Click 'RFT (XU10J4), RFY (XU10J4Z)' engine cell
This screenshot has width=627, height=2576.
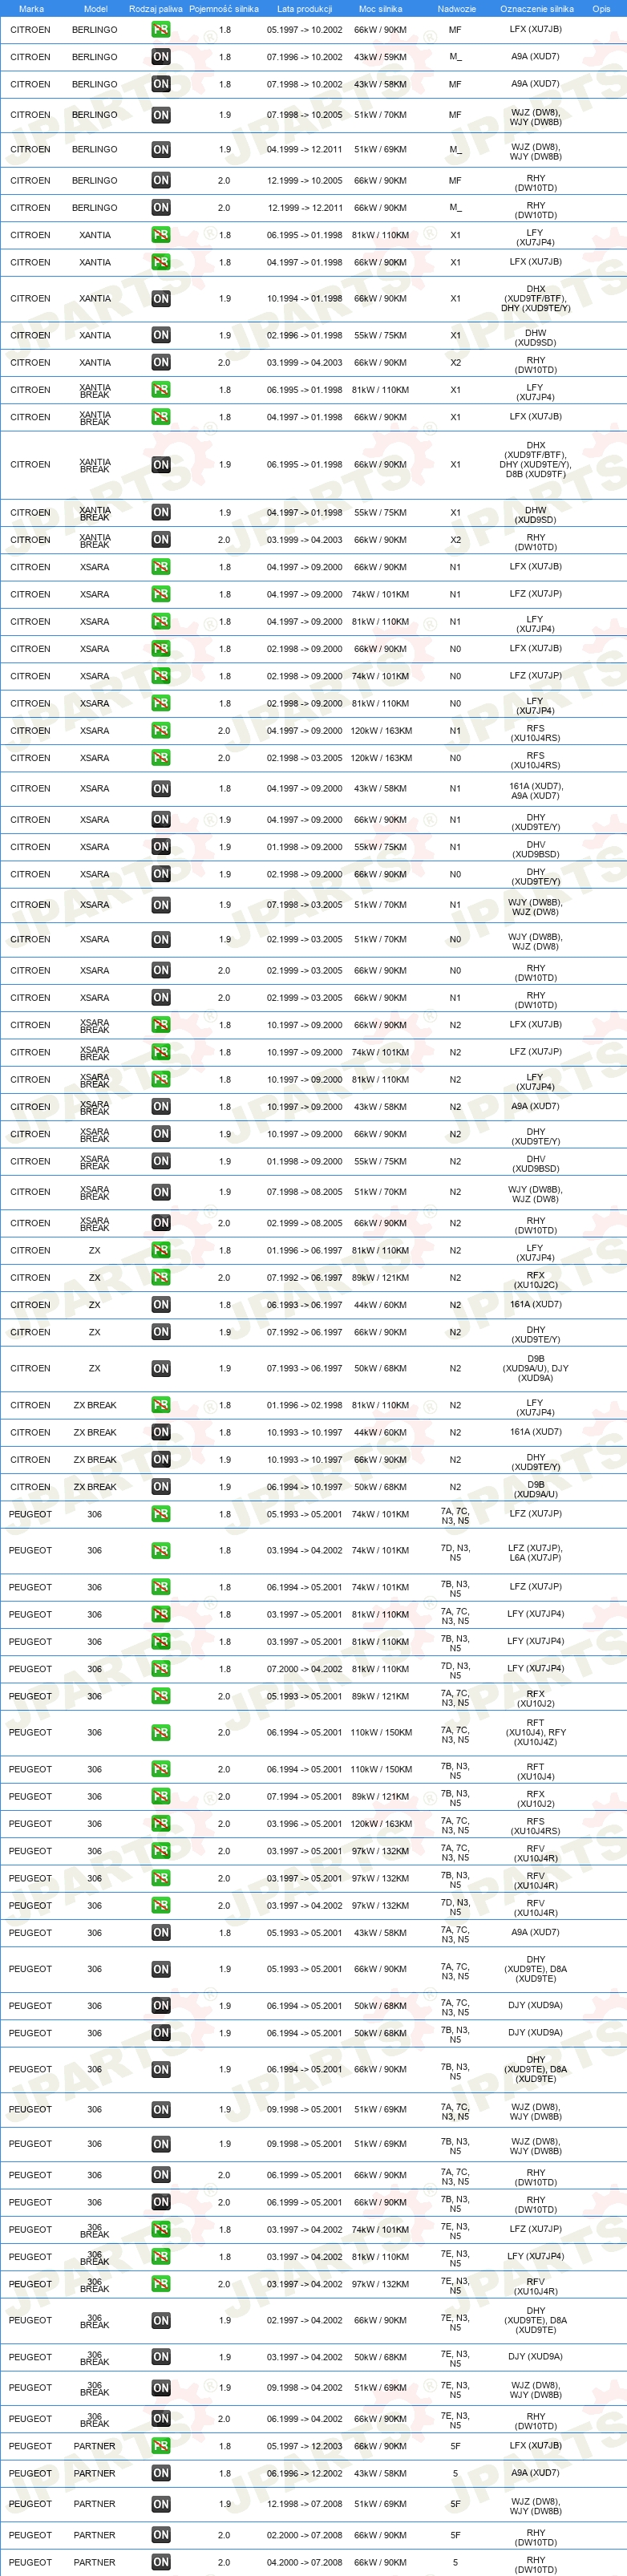point(536,1733)
